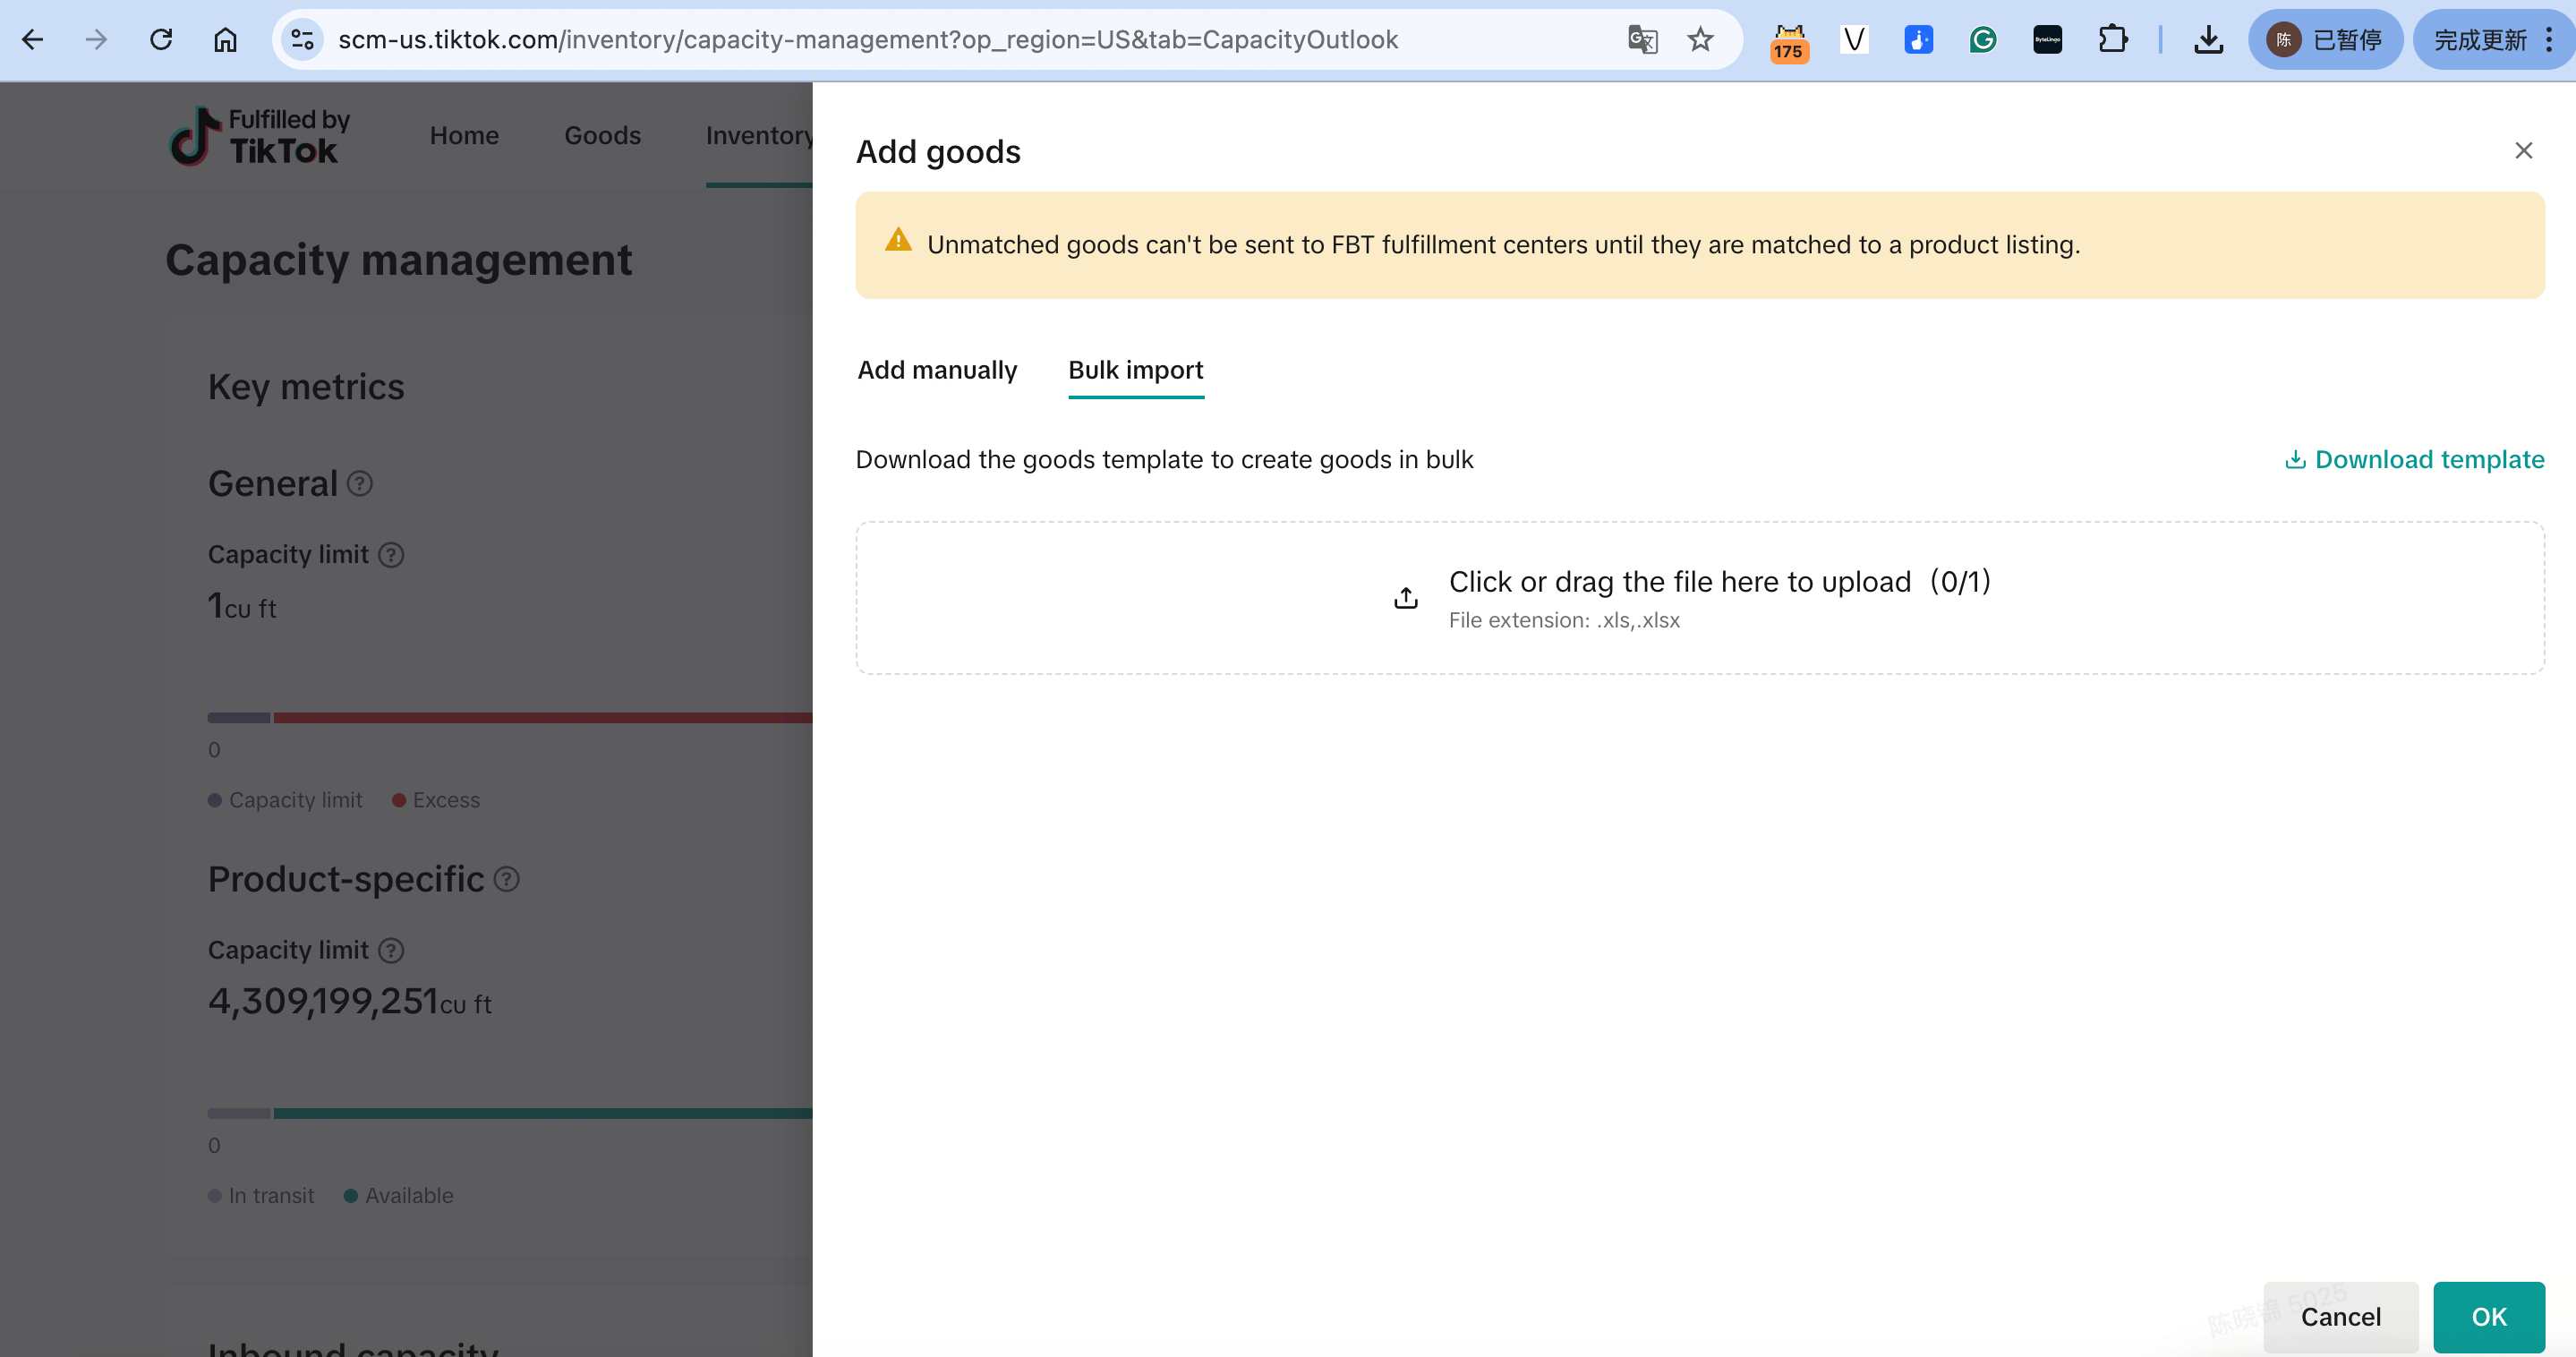Viewport: 2576px width, 1357px height.
Task: Switch to the Add manually tab
Action: pos(937,370)
